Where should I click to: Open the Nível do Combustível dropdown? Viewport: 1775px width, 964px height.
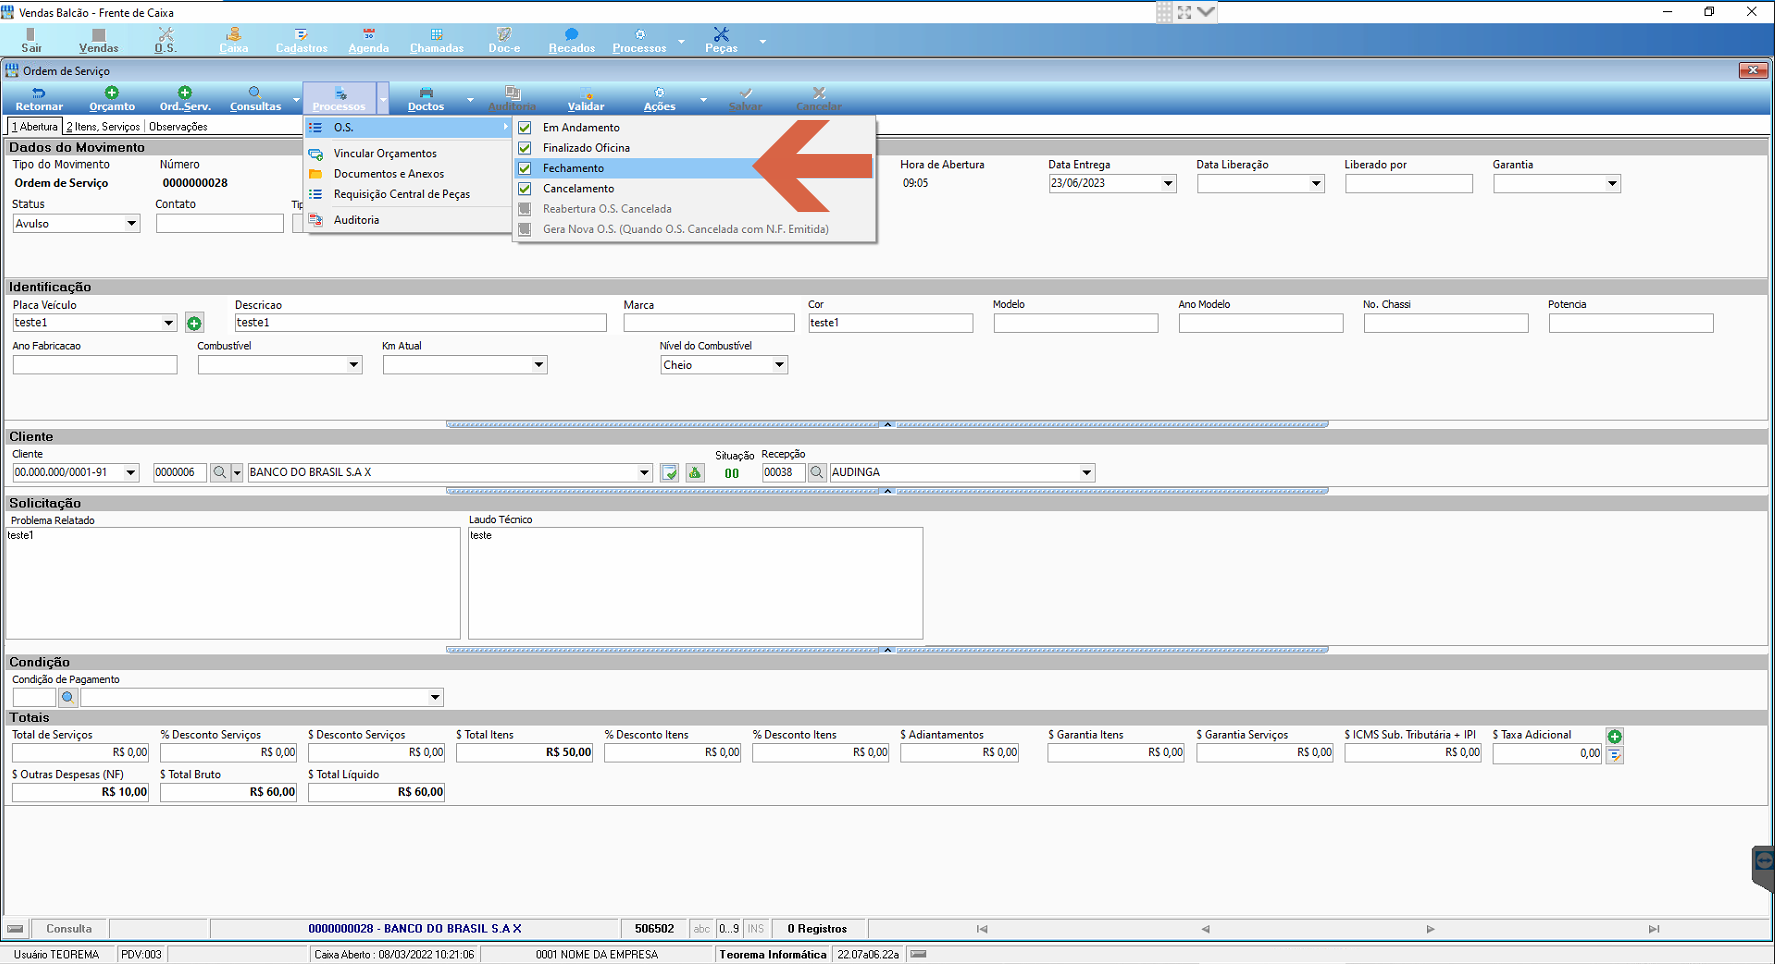pyautogui.click(x=779, y=365)
